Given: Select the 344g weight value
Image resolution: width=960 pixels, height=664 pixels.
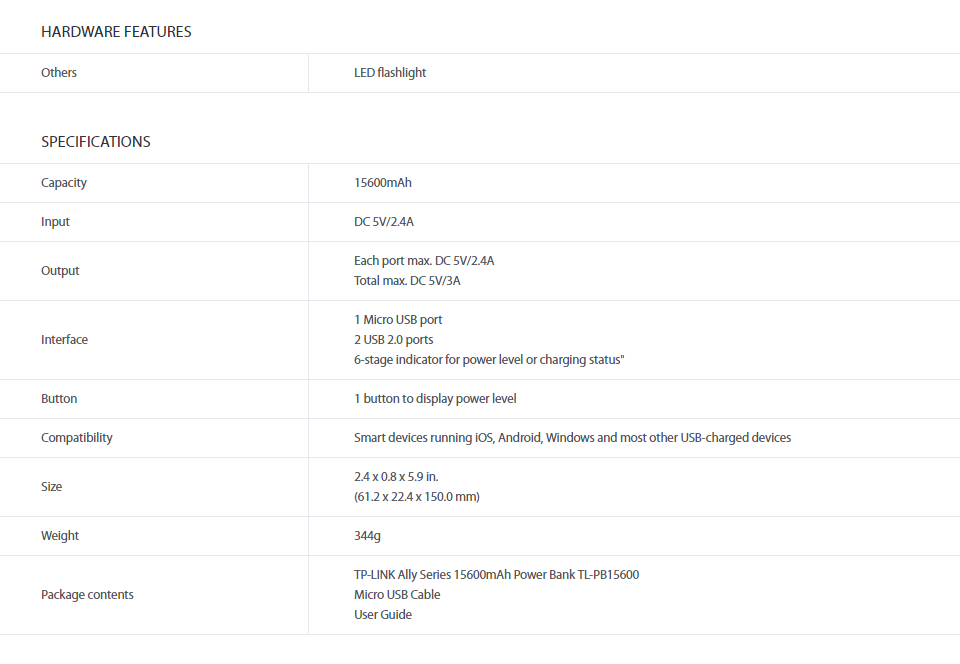Looking at the screenshot, I should tap(367, 536).
